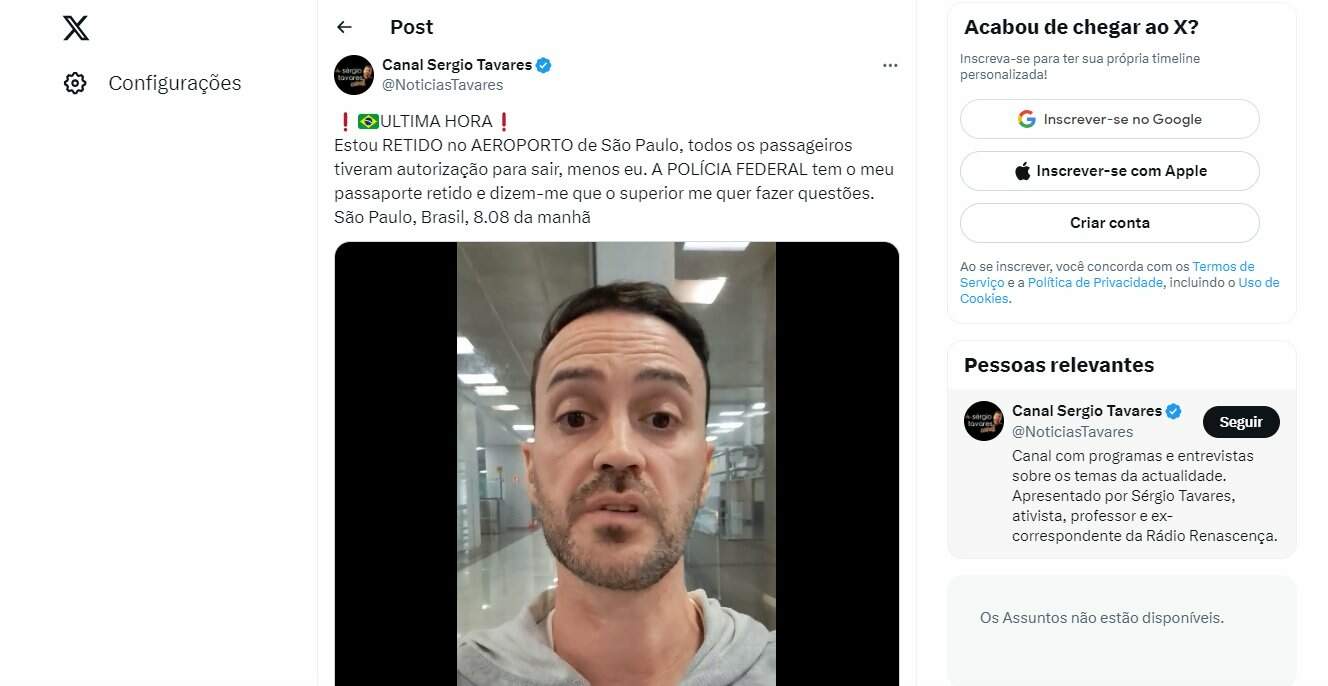1328x686 pixels.
Task: Go back using the arrow beside Post
Action: pyautogui.click(x=344, y=27)
